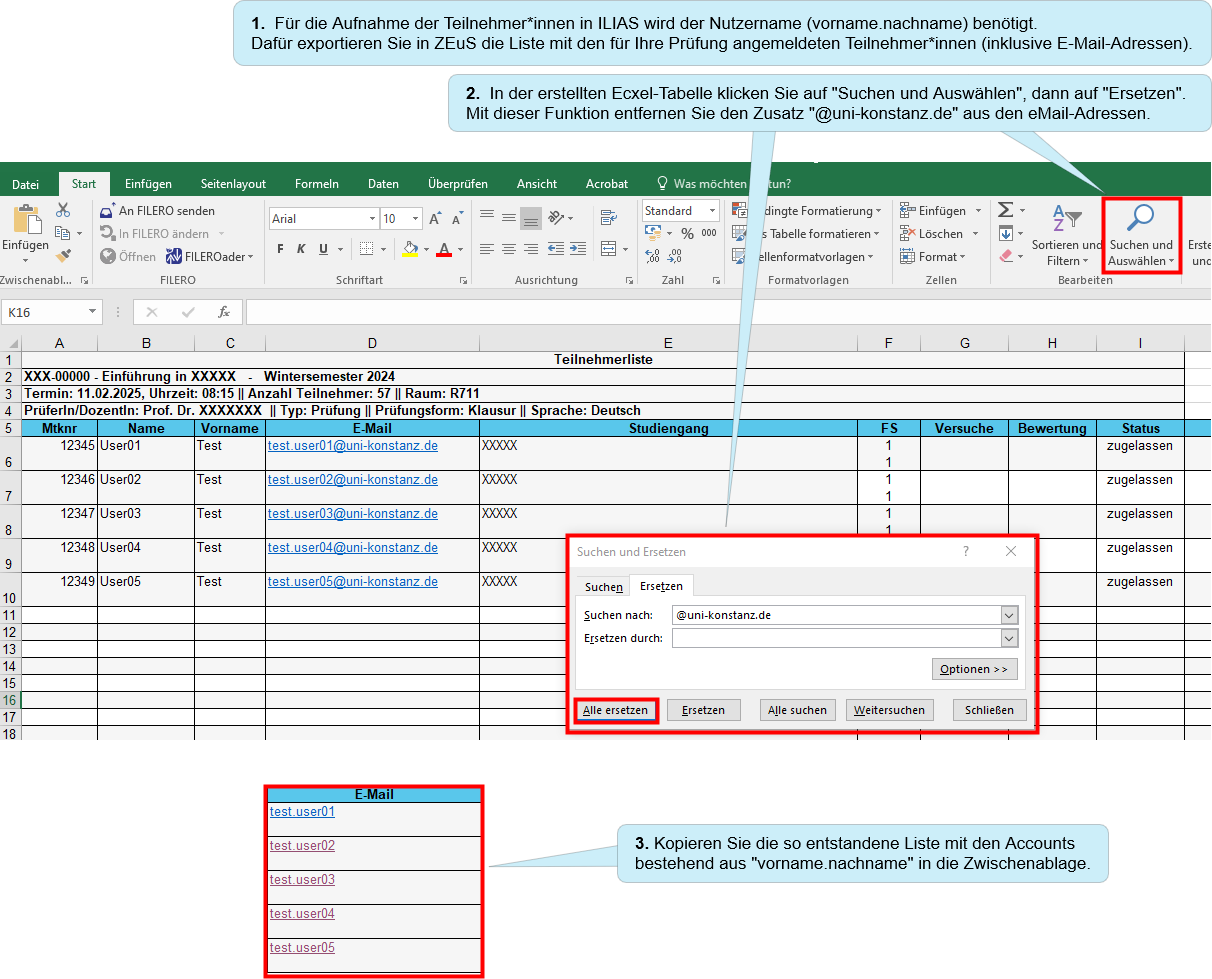The height and width of the screenshot is (979, 1212).
Task: Click the Copy icon in clipboard group
Action: [x=63, y=233]
